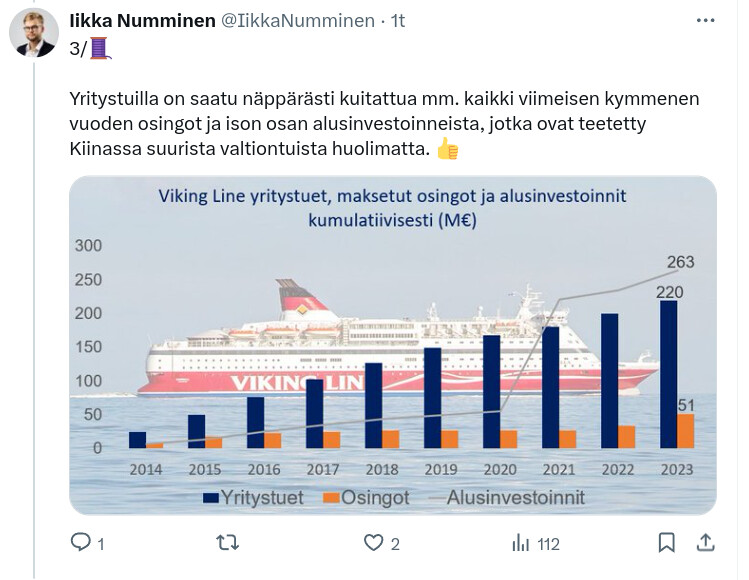This screenshot has width=749, height=580.
Task: Open the Viking Line chart image
Action: (x=392, y=345)
